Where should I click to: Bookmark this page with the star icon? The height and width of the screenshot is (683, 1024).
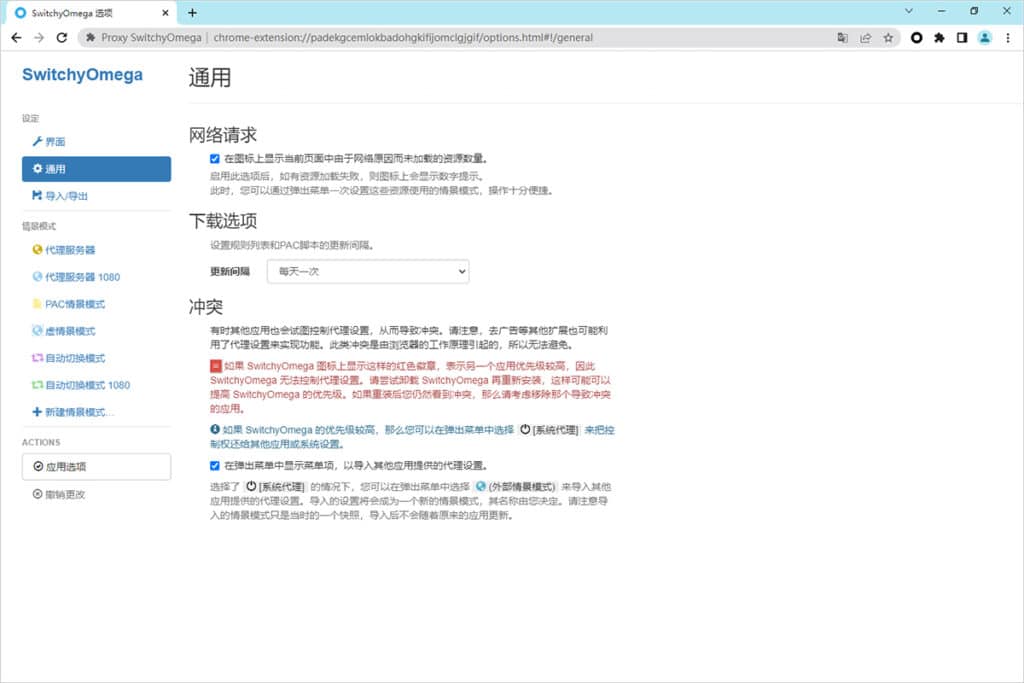888,38
